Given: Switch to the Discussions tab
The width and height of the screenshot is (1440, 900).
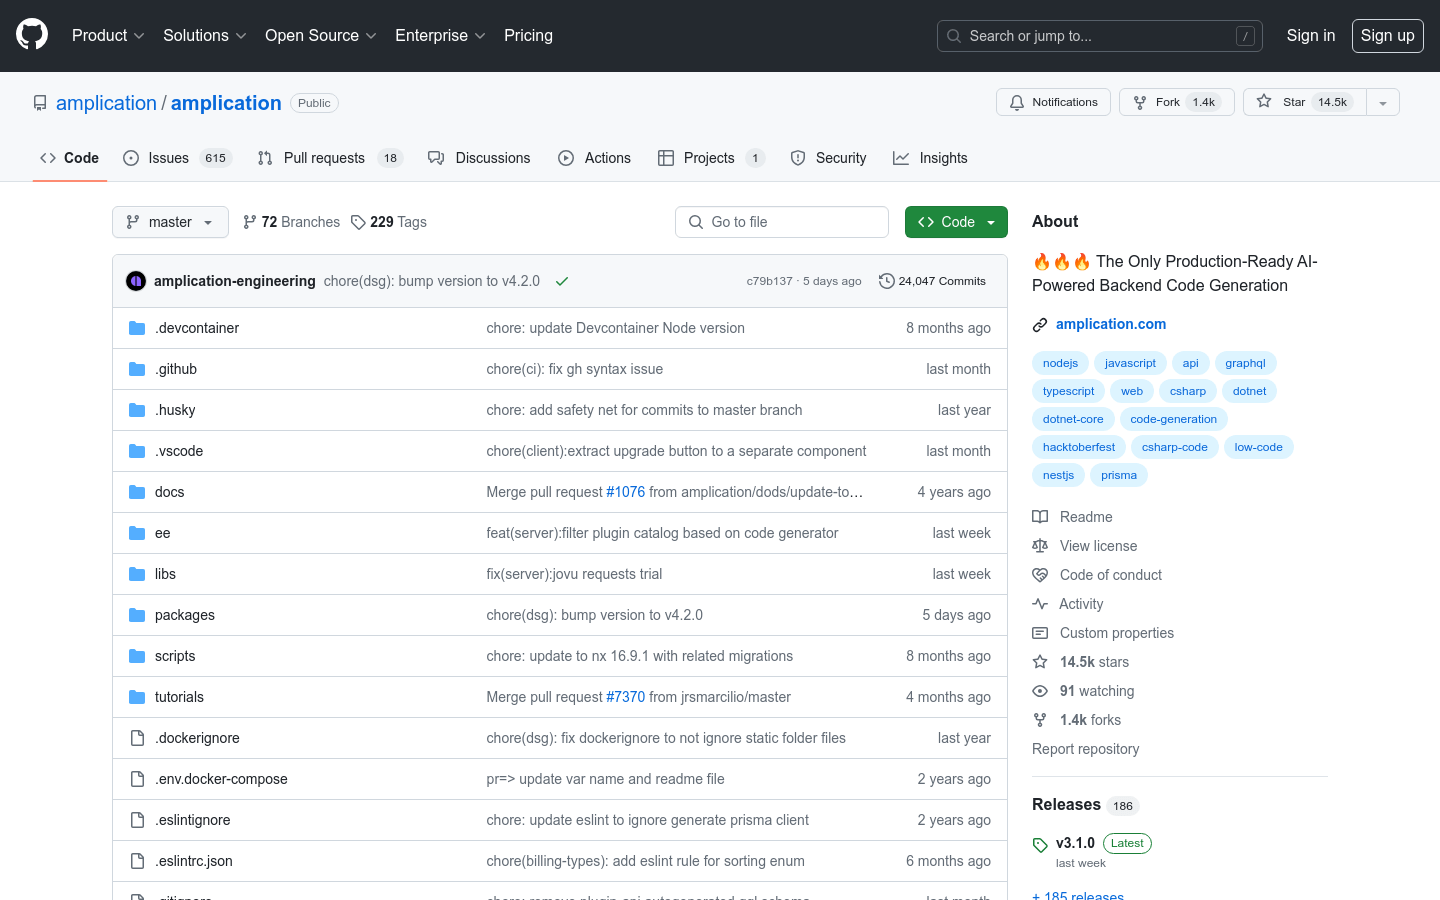Looking at the screenshot, I should (x=479, y=158).
